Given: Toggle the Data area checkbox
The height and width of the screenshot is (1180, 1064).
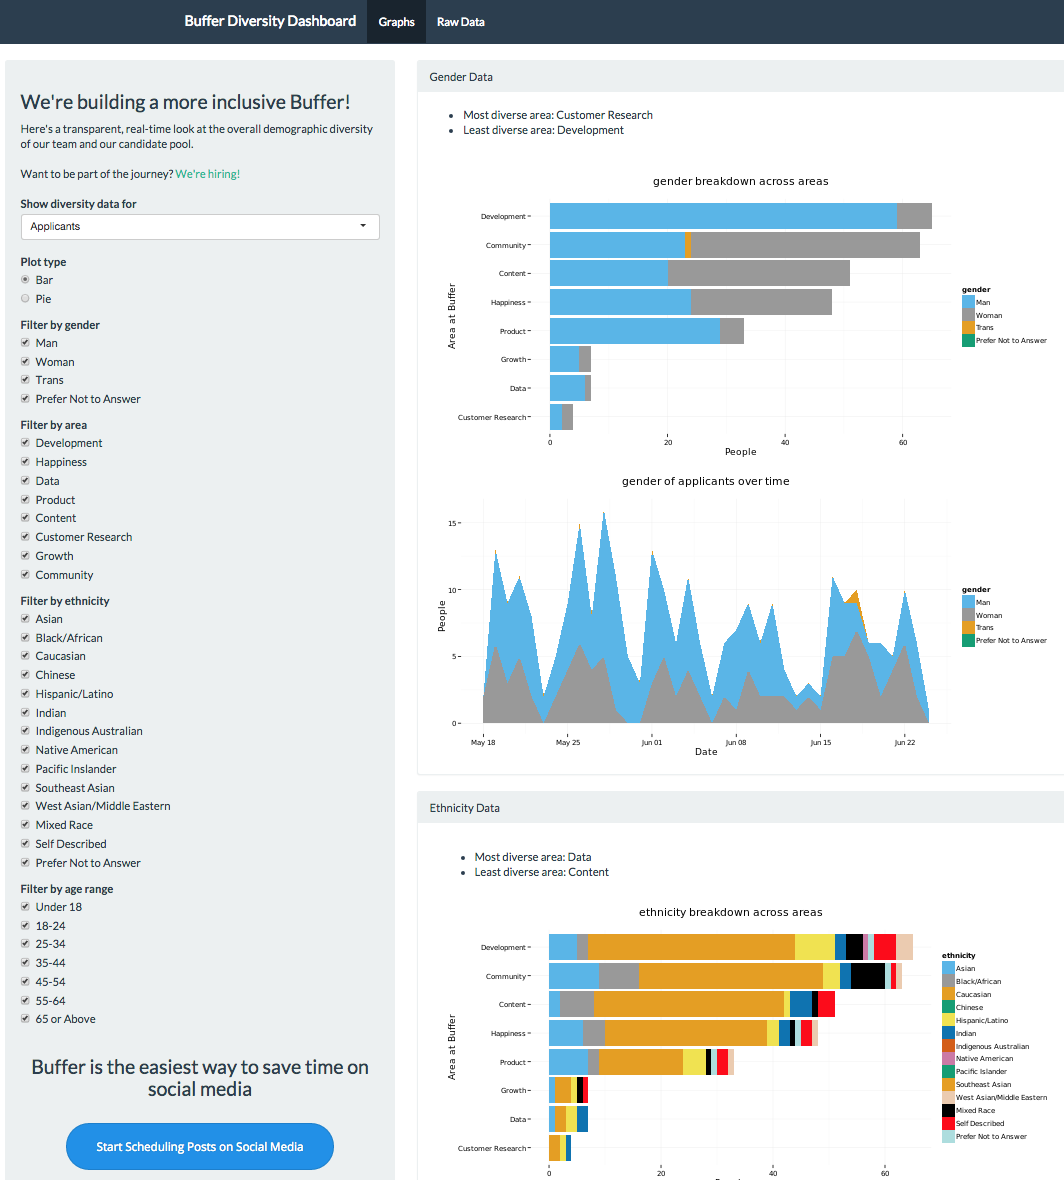Looking at the screenshot, I should point(26,480).
